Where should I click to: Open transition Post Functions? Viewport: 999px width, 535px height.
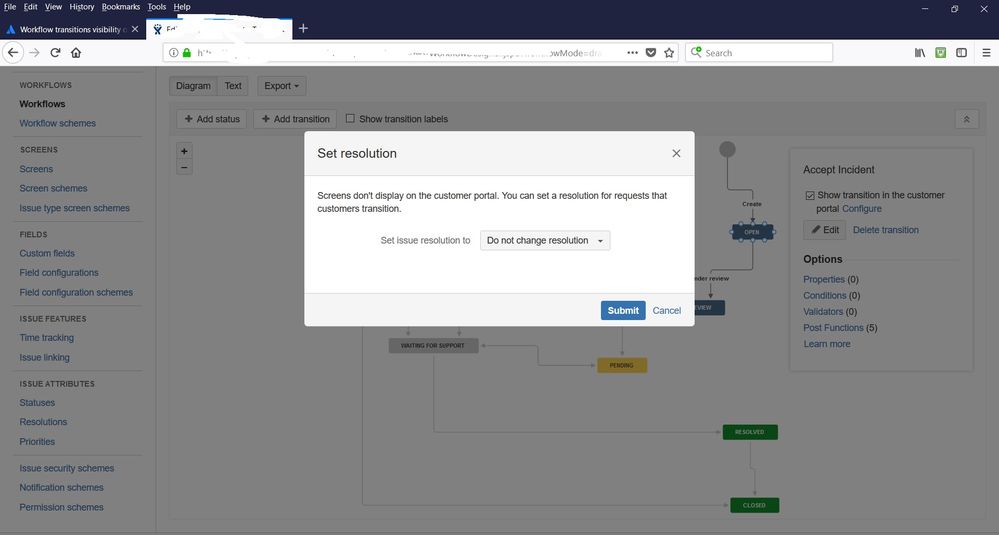(833, 328)
